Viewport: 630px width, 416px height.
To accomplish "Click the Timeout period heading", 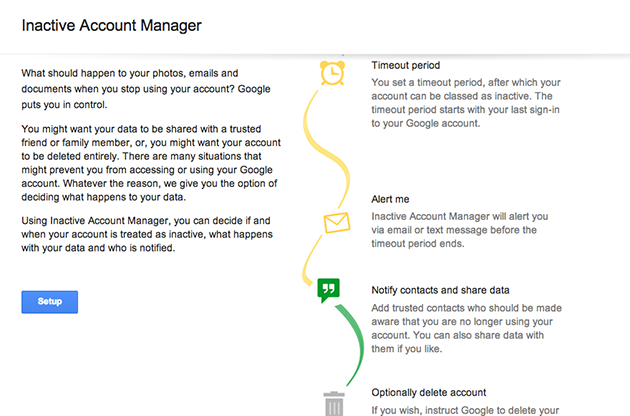I will tap(405, 65).
